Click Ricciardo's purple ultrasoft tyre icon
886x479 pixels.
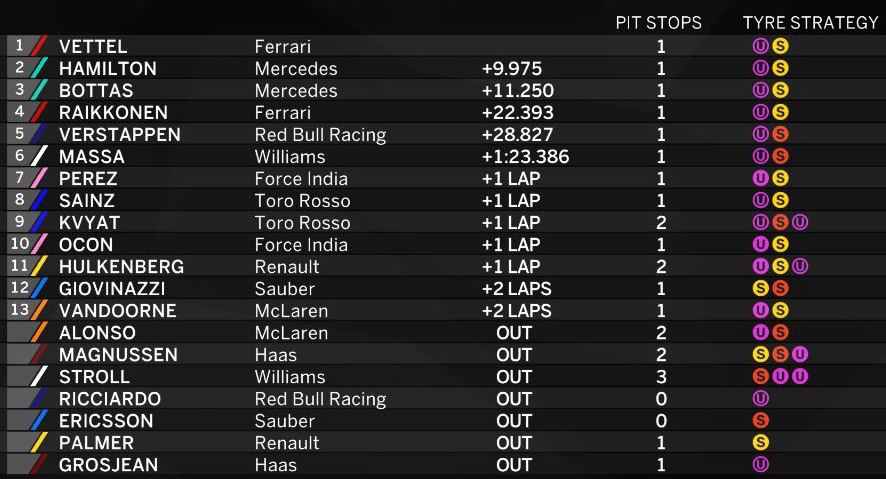(761, 398)
